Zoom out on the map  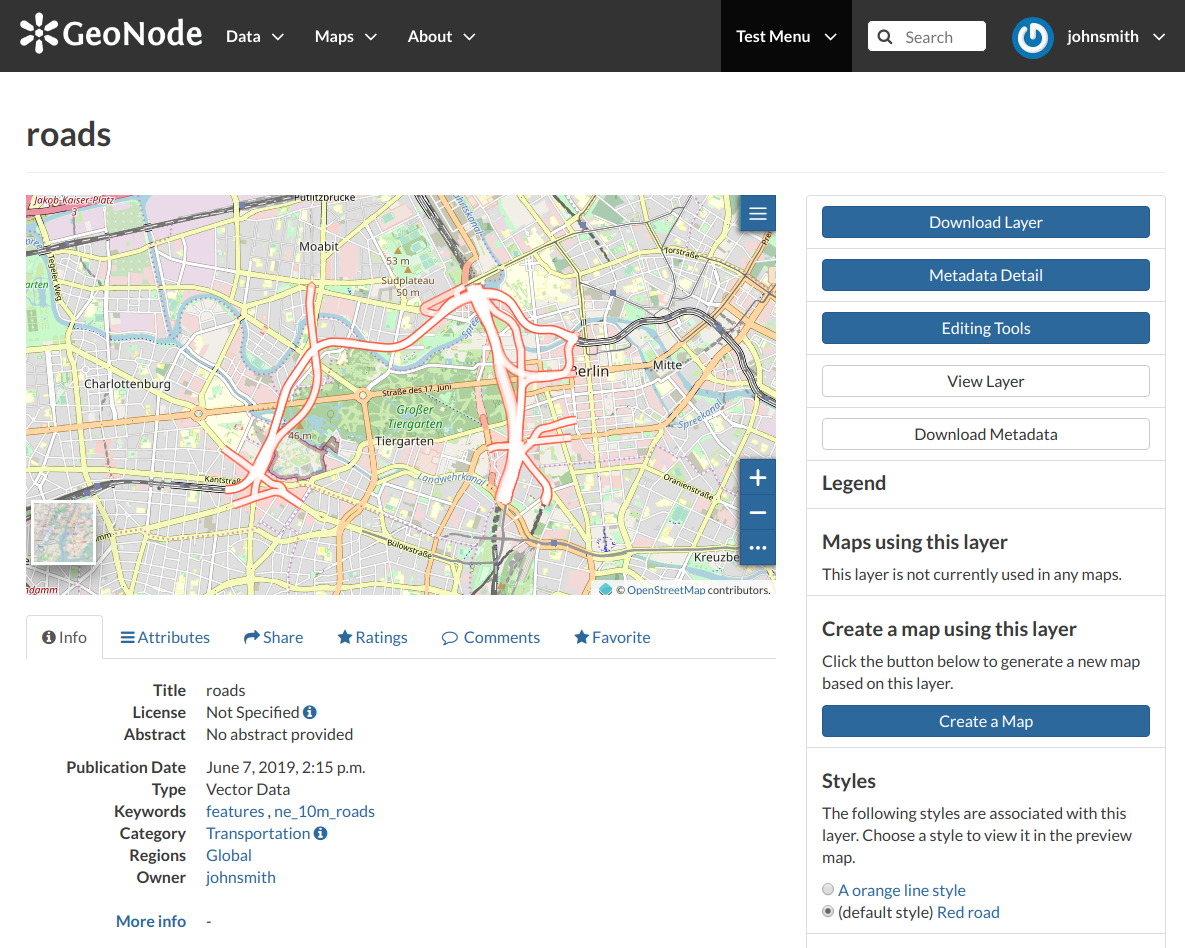pos(758,513)
